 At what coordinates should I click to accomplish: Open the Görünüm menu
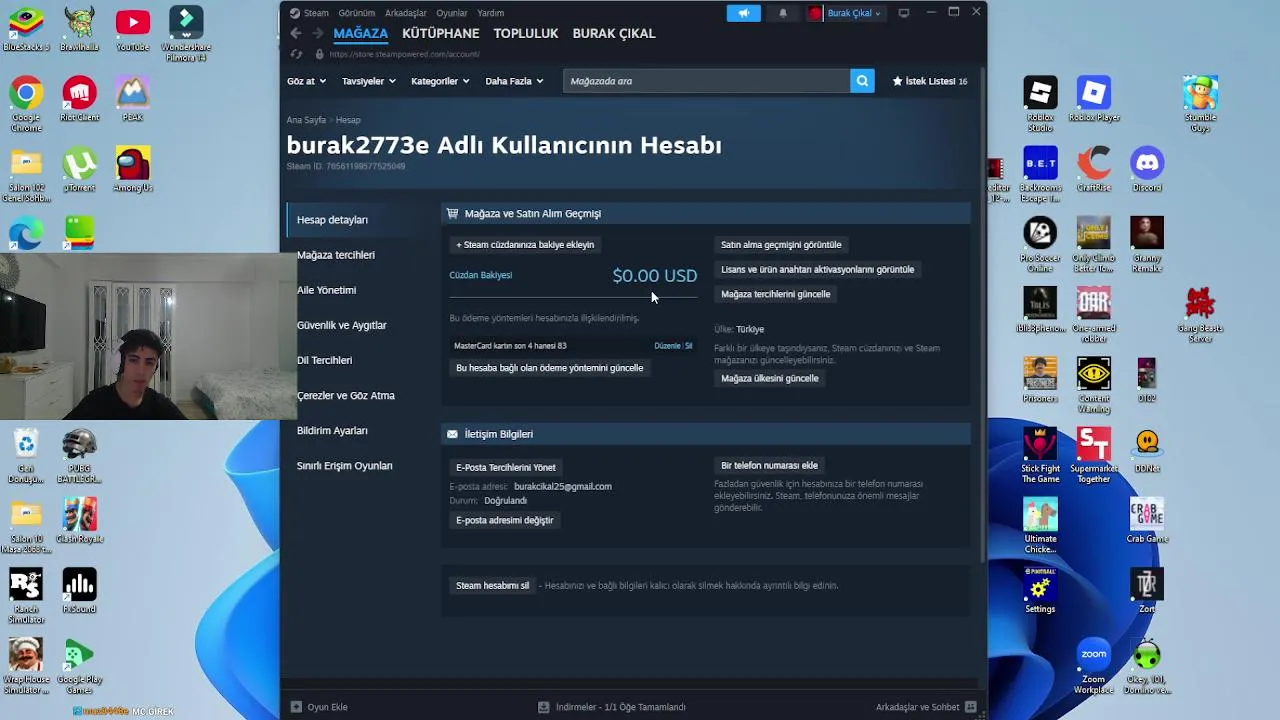point(357,13)
